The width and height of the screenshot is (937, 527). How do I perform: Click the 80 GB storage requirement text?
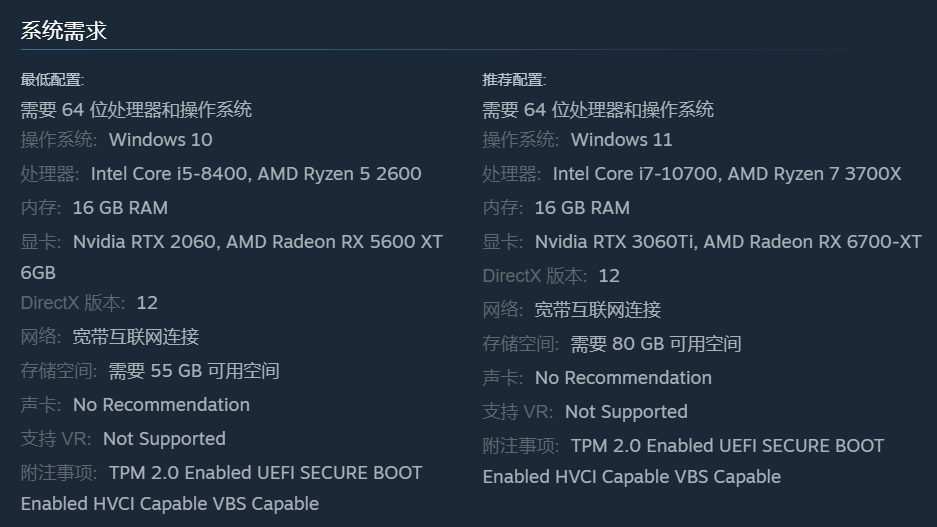(655, 344)
